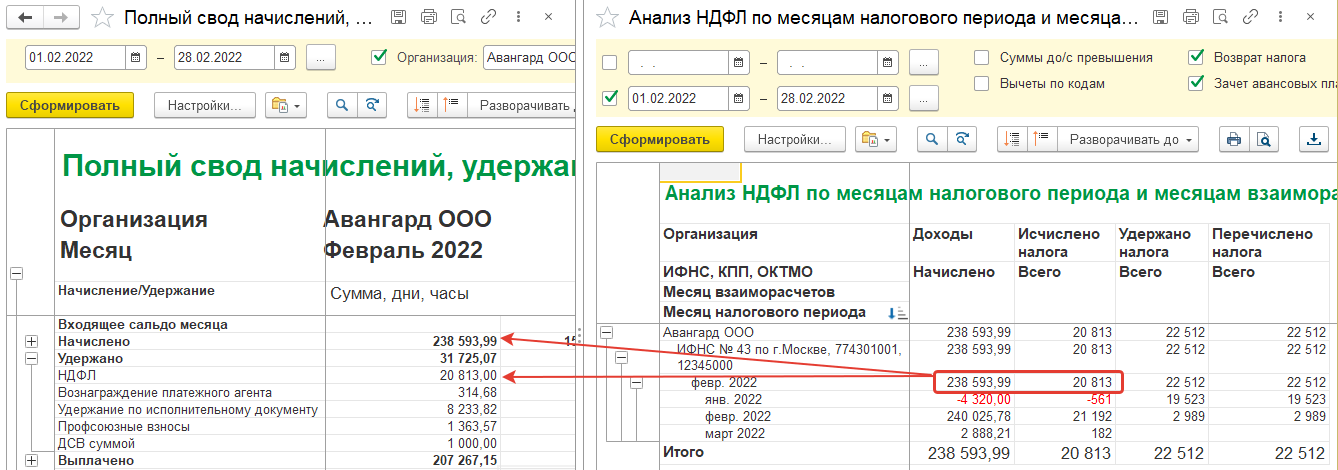Click Find magnifier in Анализ НДФЛ toolbar
The height and width of the screenshot is (470, 1338).
[x=932, y=140]
